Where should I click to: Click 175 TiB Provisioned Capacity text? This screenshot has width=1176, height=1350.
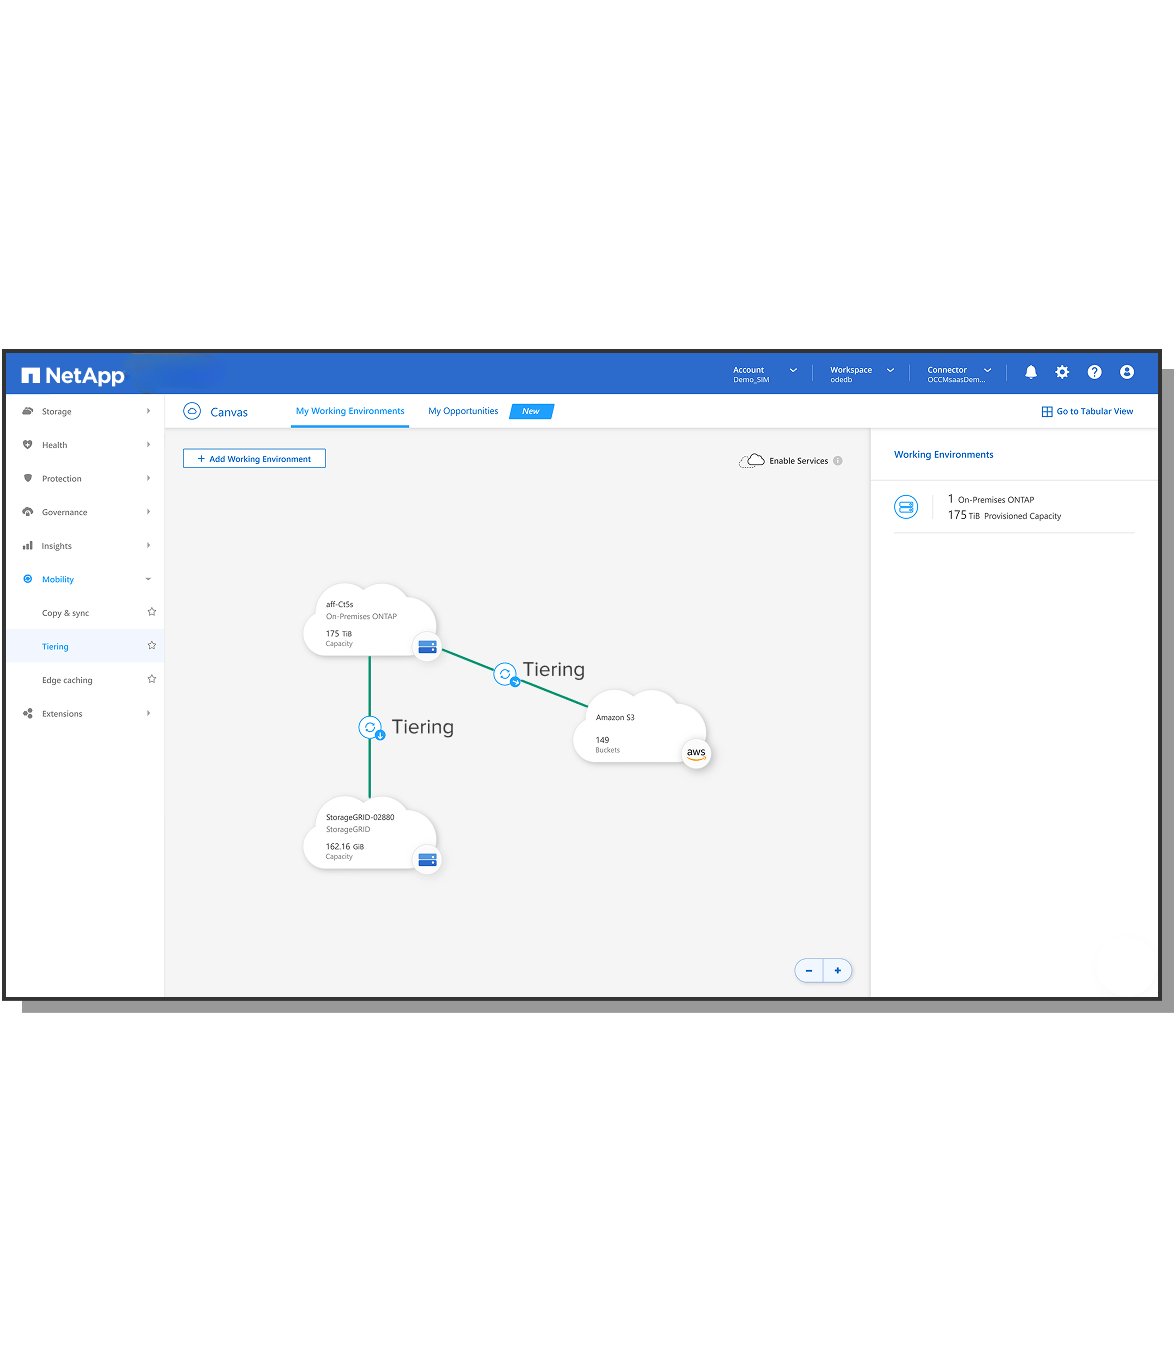1004,516
